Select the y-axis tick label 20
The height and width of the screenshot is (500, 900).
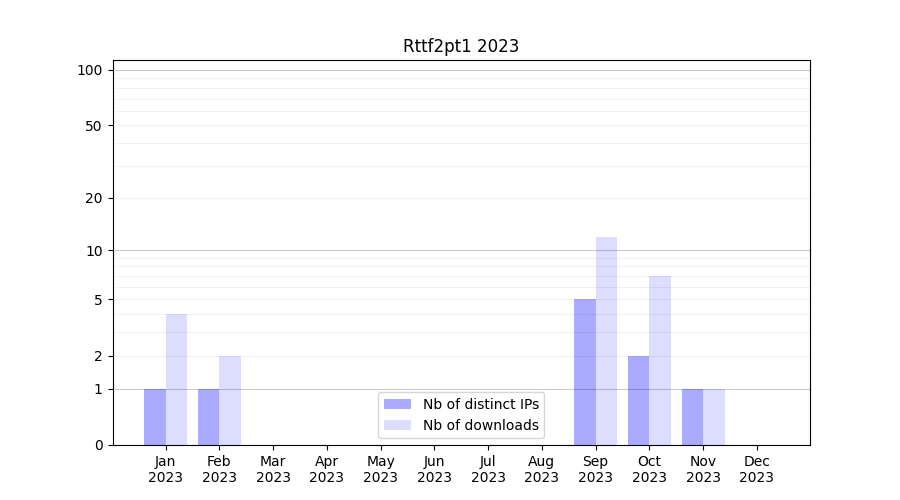click(x=94, y=198)
